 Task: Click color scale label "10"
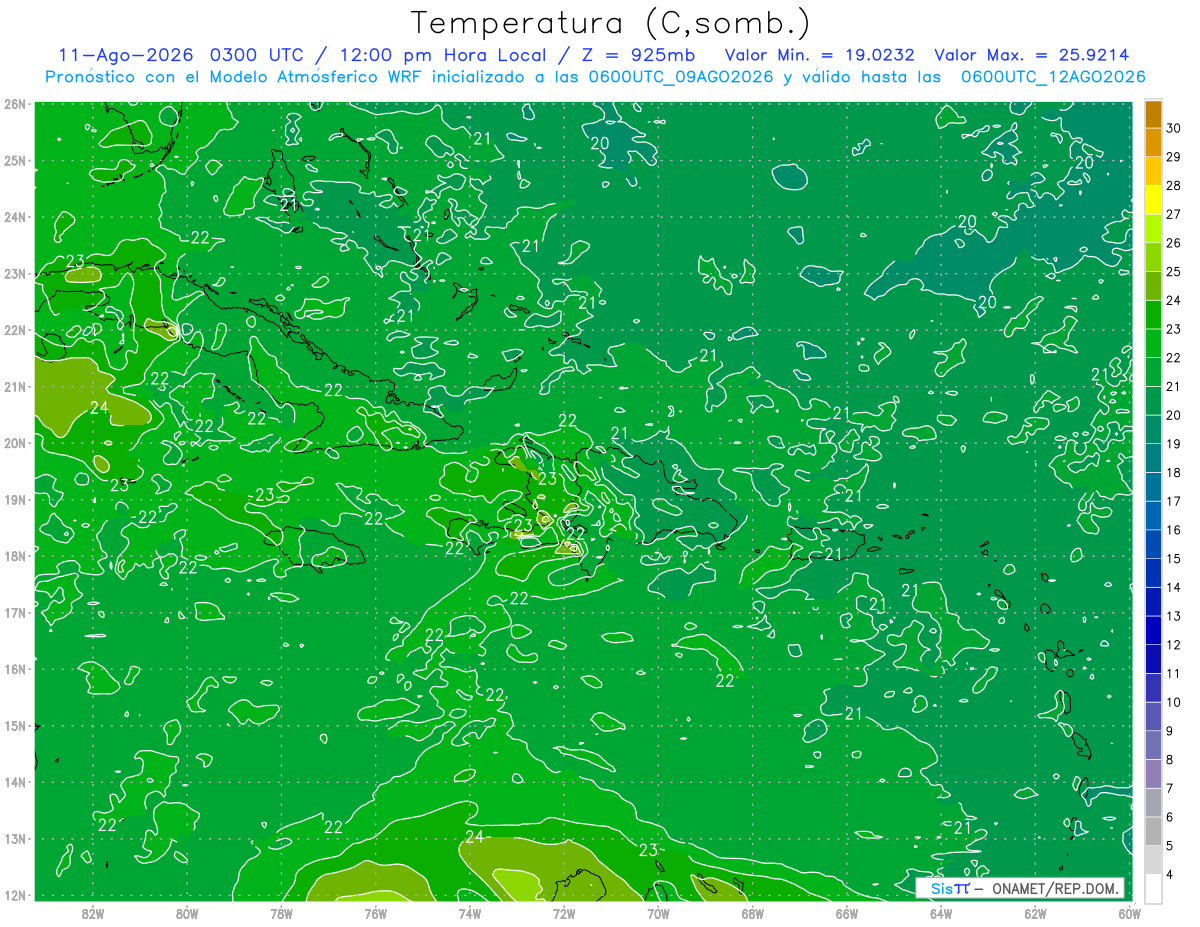pyautogui.click(x=1173, y=702)
